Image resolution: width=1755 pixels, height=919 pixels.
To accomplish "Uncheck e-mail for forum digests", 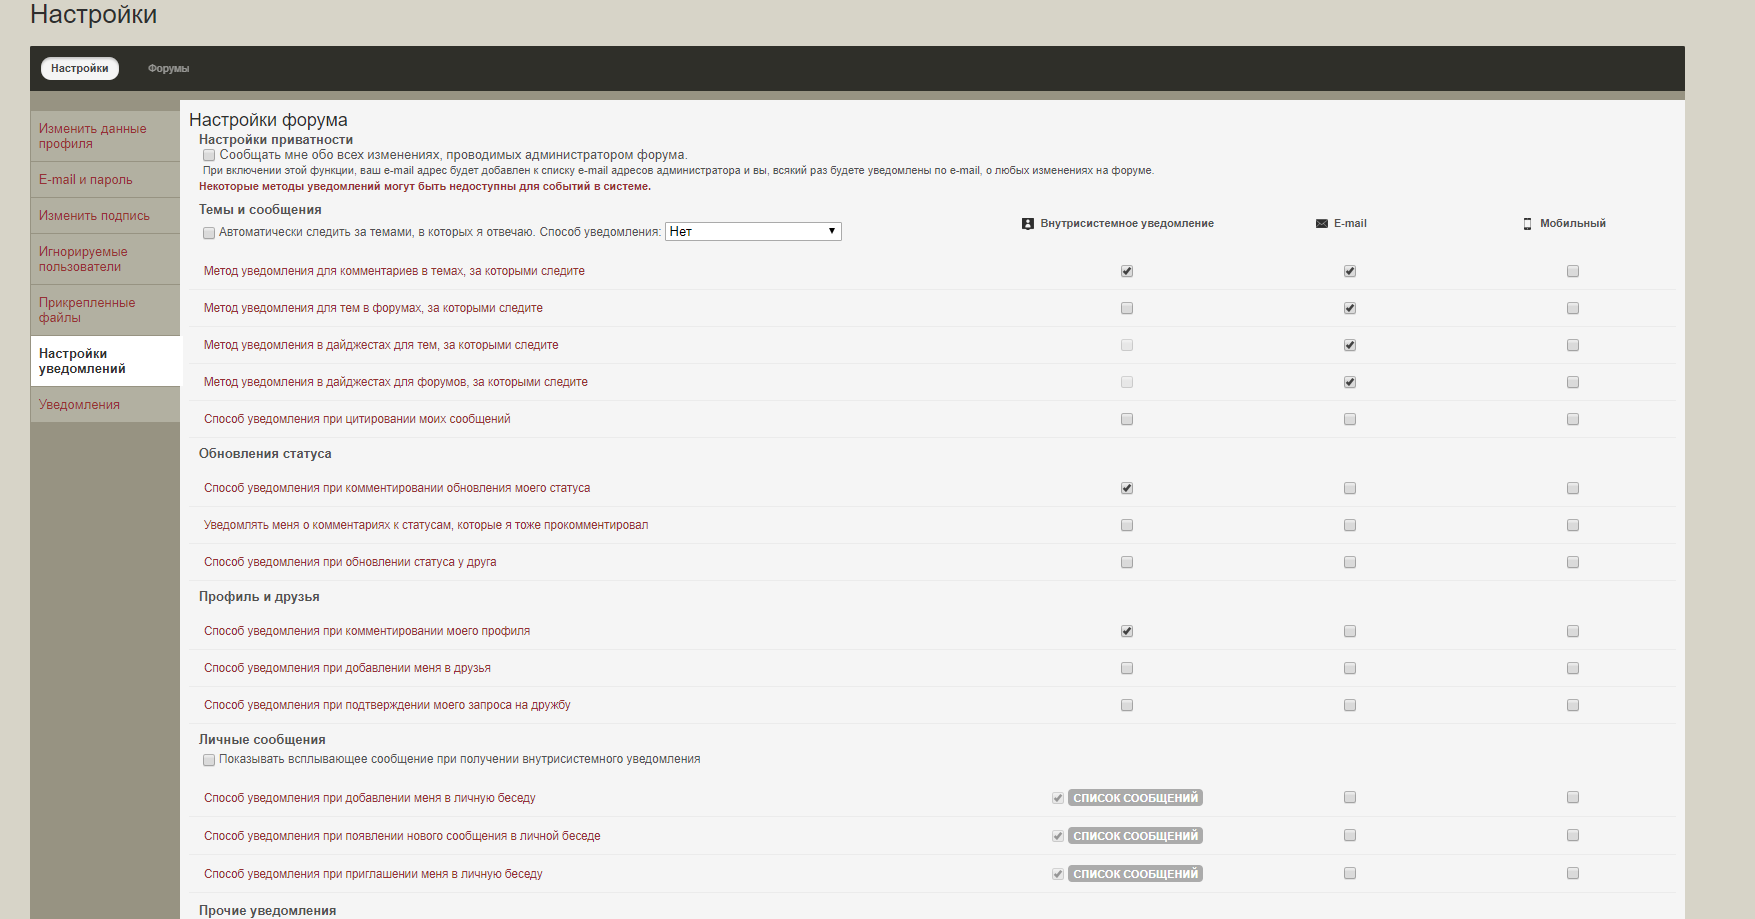I will pyautogui.click(x=1350, y=382).
